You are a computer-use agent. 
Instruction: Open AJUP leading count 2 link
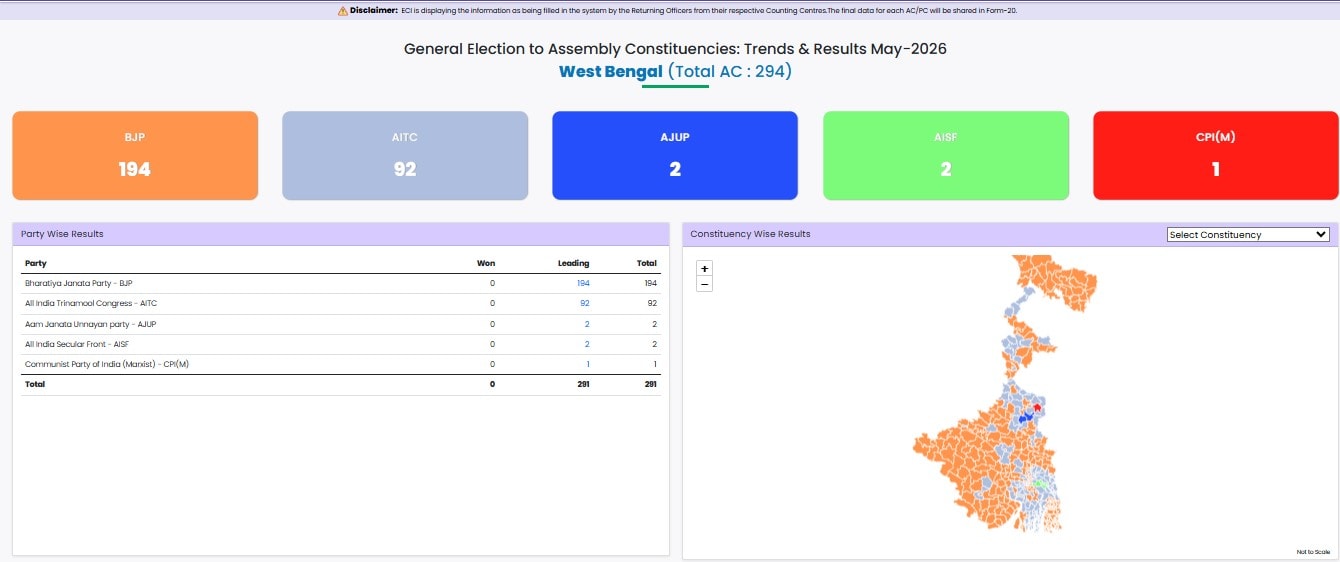[587, 324]
